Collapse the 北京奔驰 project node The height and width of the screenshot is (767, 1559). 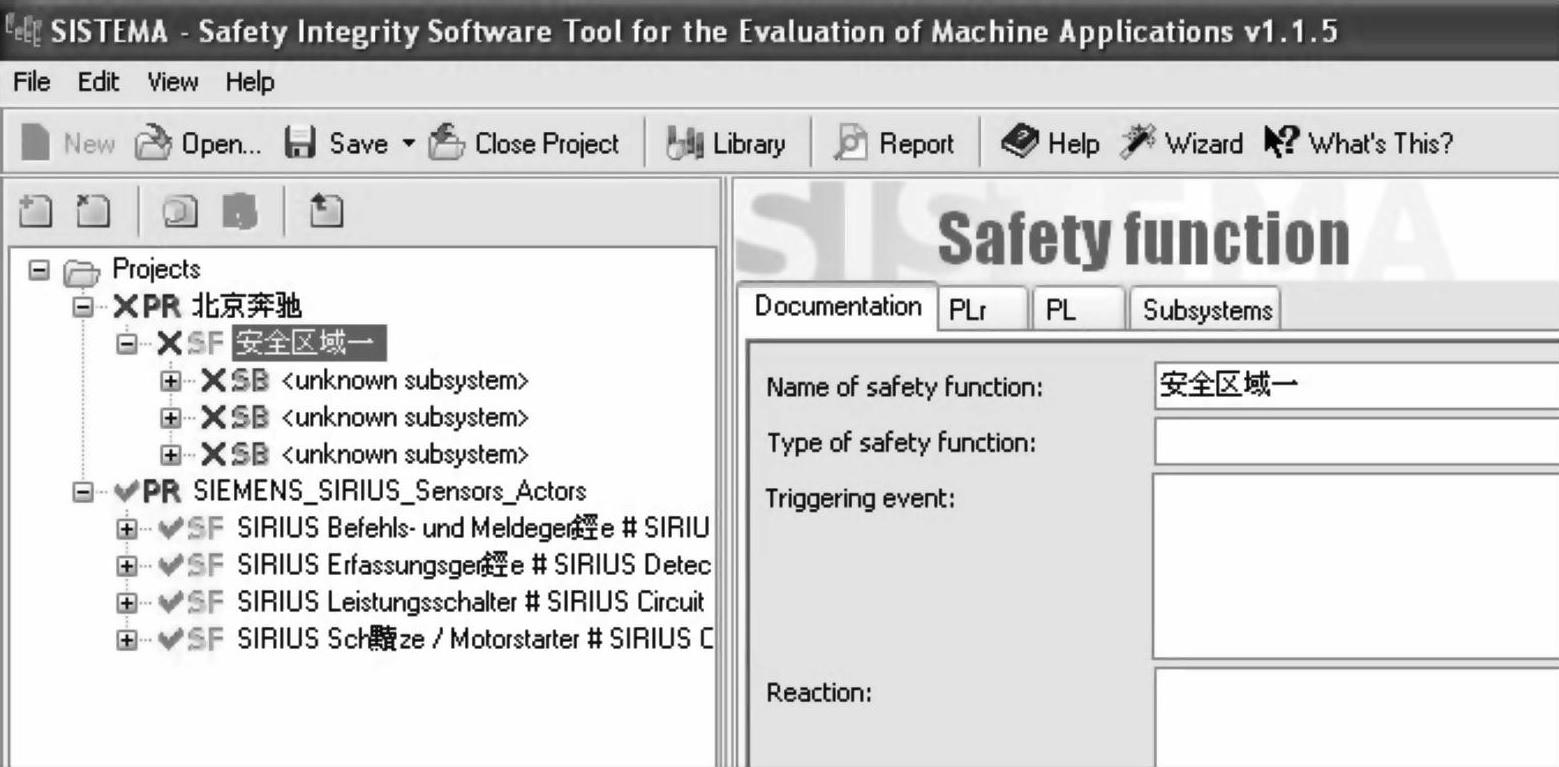click(83, 306)
